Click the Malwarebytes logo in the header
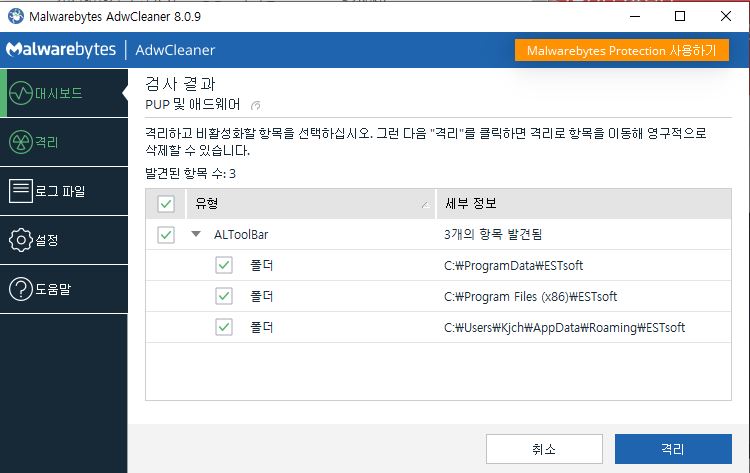Viewport: 750px width, 473px height. pos(61,49)
